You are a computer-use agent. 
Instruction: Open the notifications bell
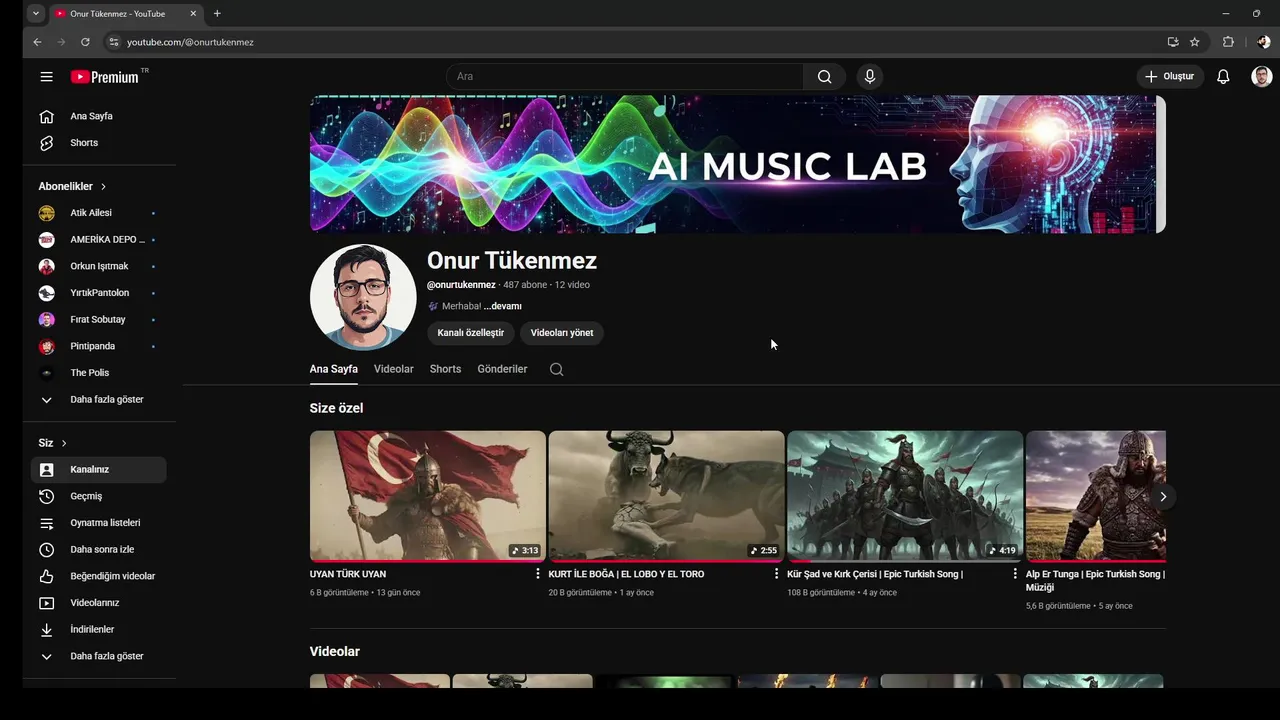pos(1223,77)
